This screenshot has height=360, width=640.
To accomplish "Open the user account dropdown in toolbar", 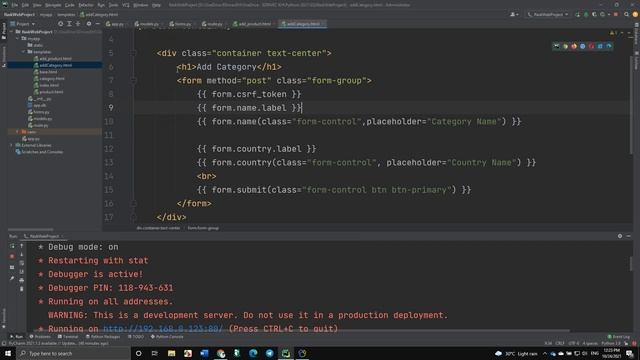I will click(x=514, y=14).
